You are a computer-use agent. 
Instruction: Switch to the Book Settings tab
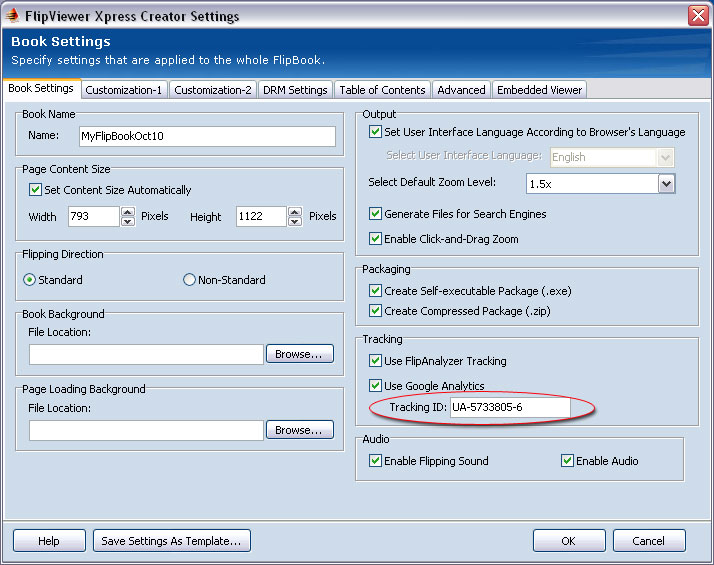pos(41,88)
